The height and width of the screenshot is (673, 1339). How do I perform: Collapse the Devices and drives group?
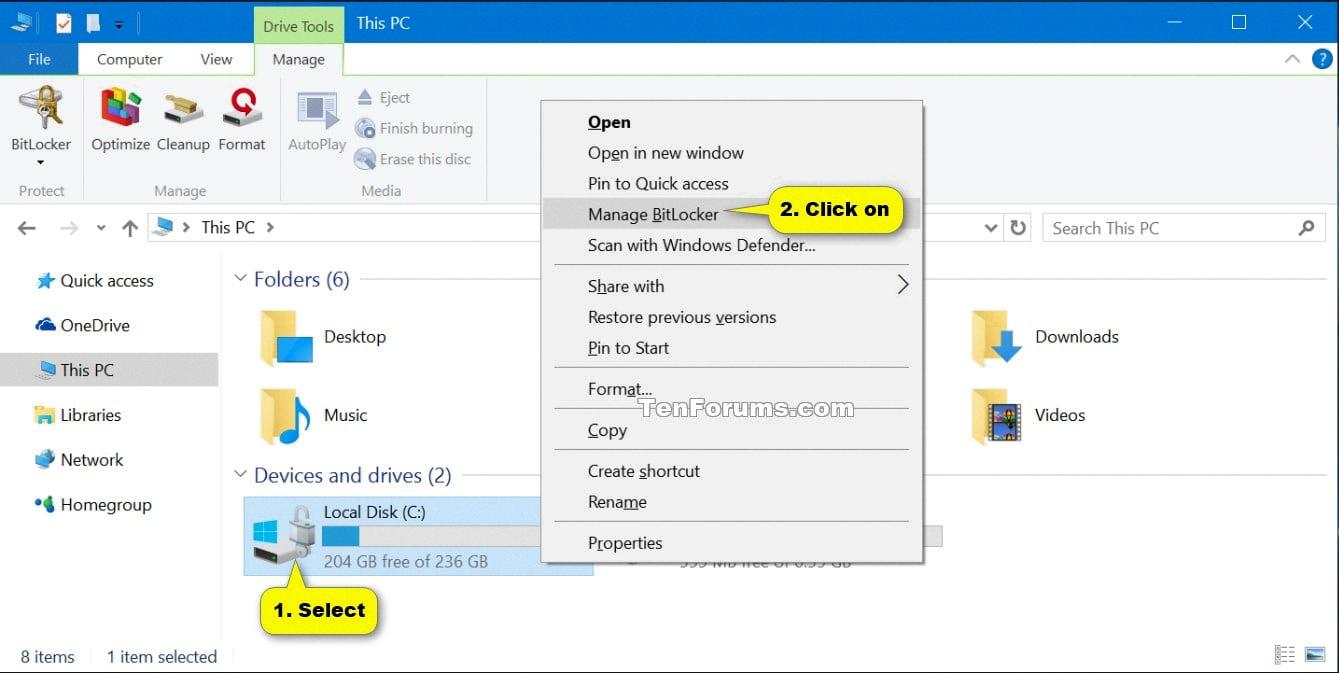pyautogui.click(x=240, y=475)
